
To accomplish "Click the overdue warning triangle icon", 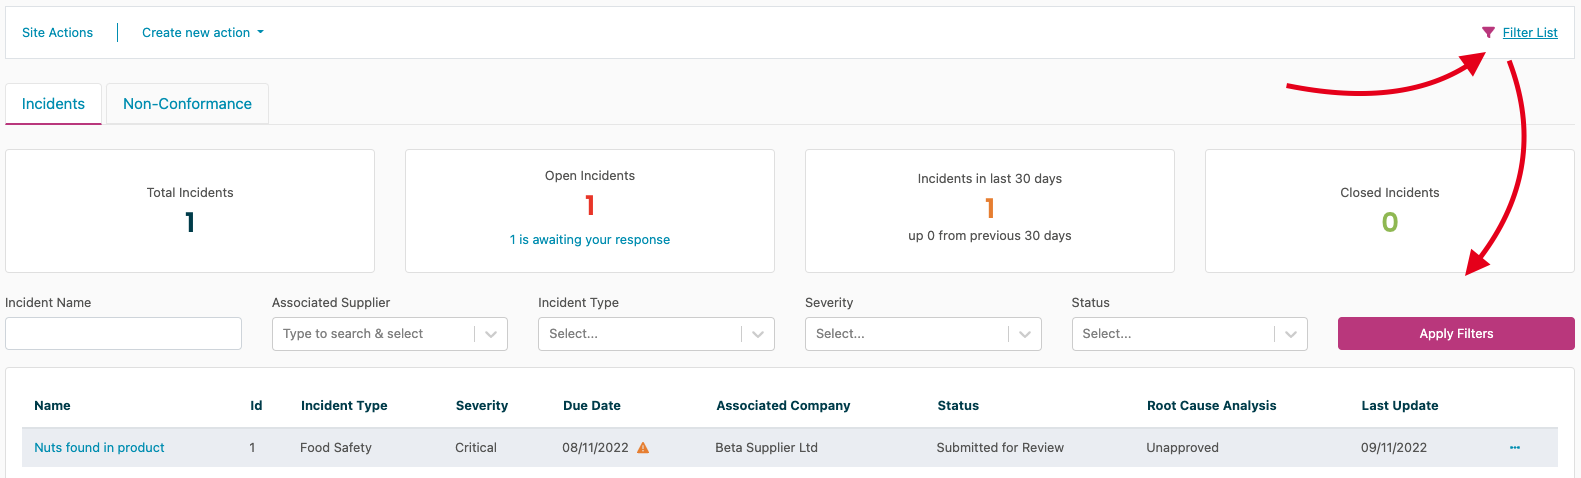I will pyautogui.click(x=643, y=448).
